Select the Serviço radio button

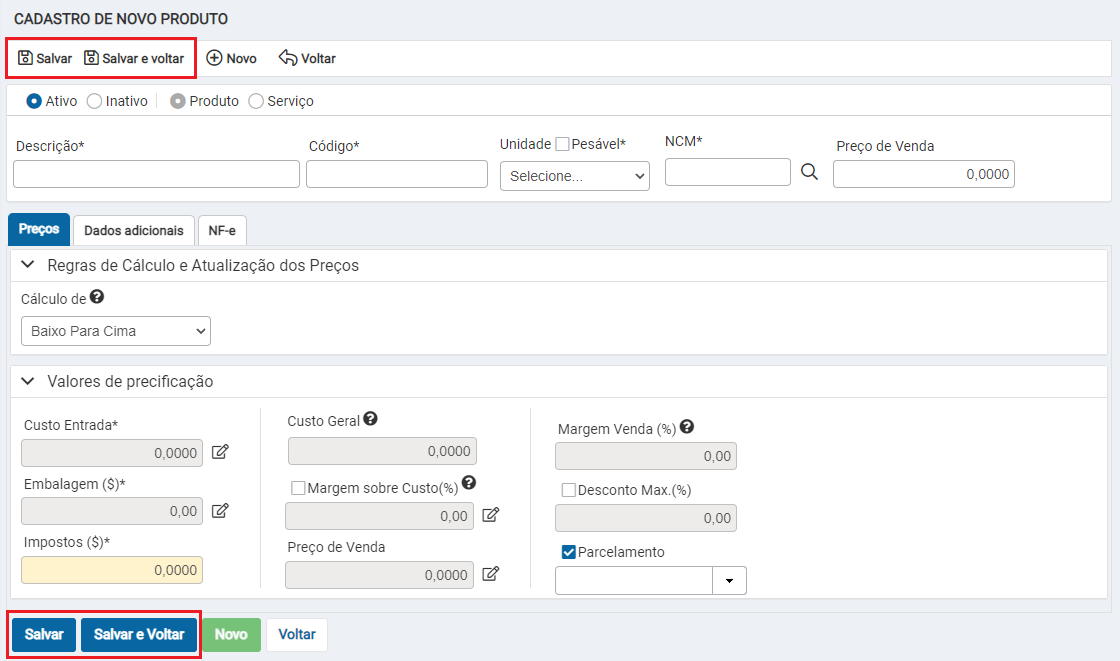(256, 101)
